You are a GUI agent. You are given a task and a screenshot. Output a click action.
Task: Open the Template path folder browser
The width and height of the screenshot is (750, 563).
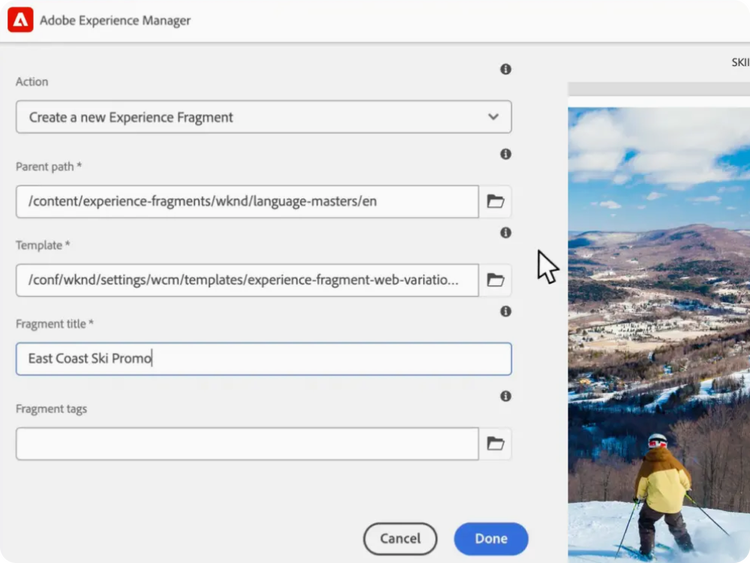pyautogui.click(x=495, y=280)
